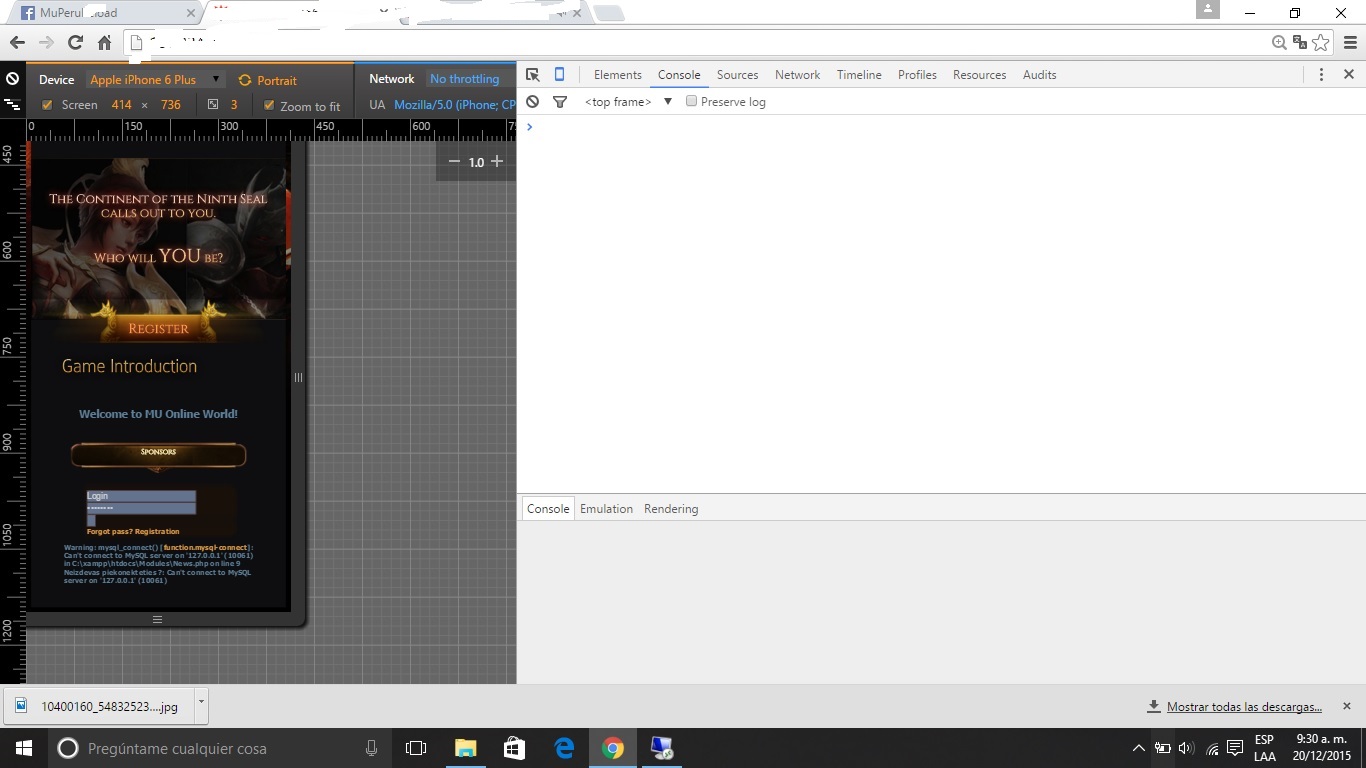Close the DevTools panel
The height and width of the screenshot is (768, 1366).
(1348, 75)
